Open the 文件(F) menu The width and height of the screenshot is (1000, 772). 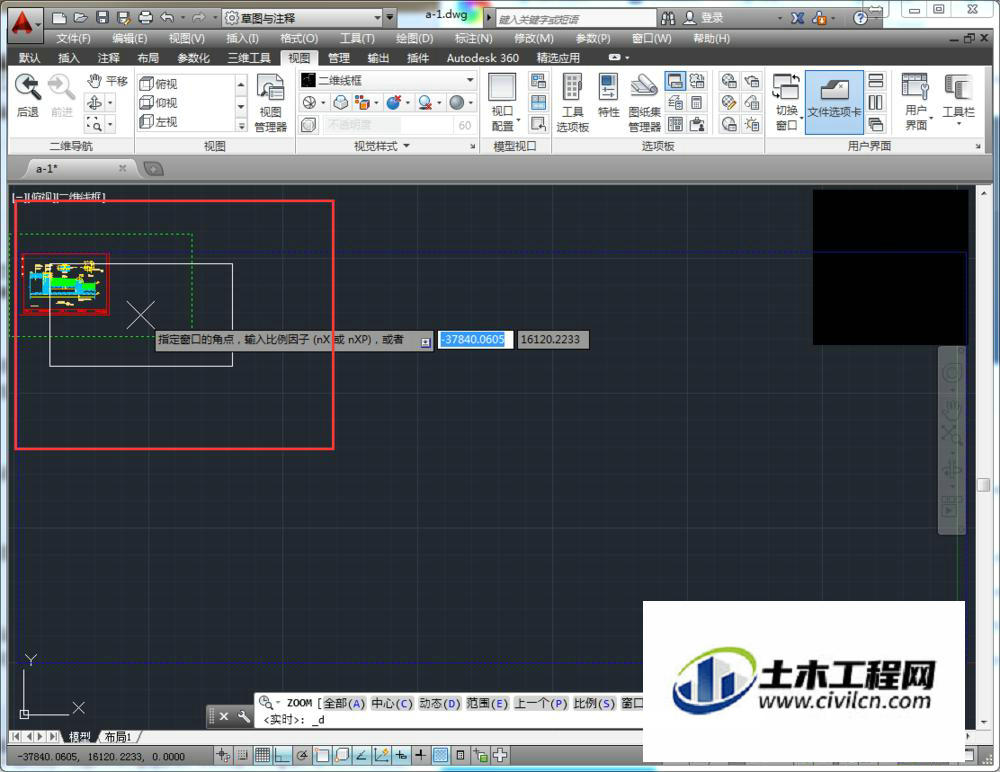[73, 38]
